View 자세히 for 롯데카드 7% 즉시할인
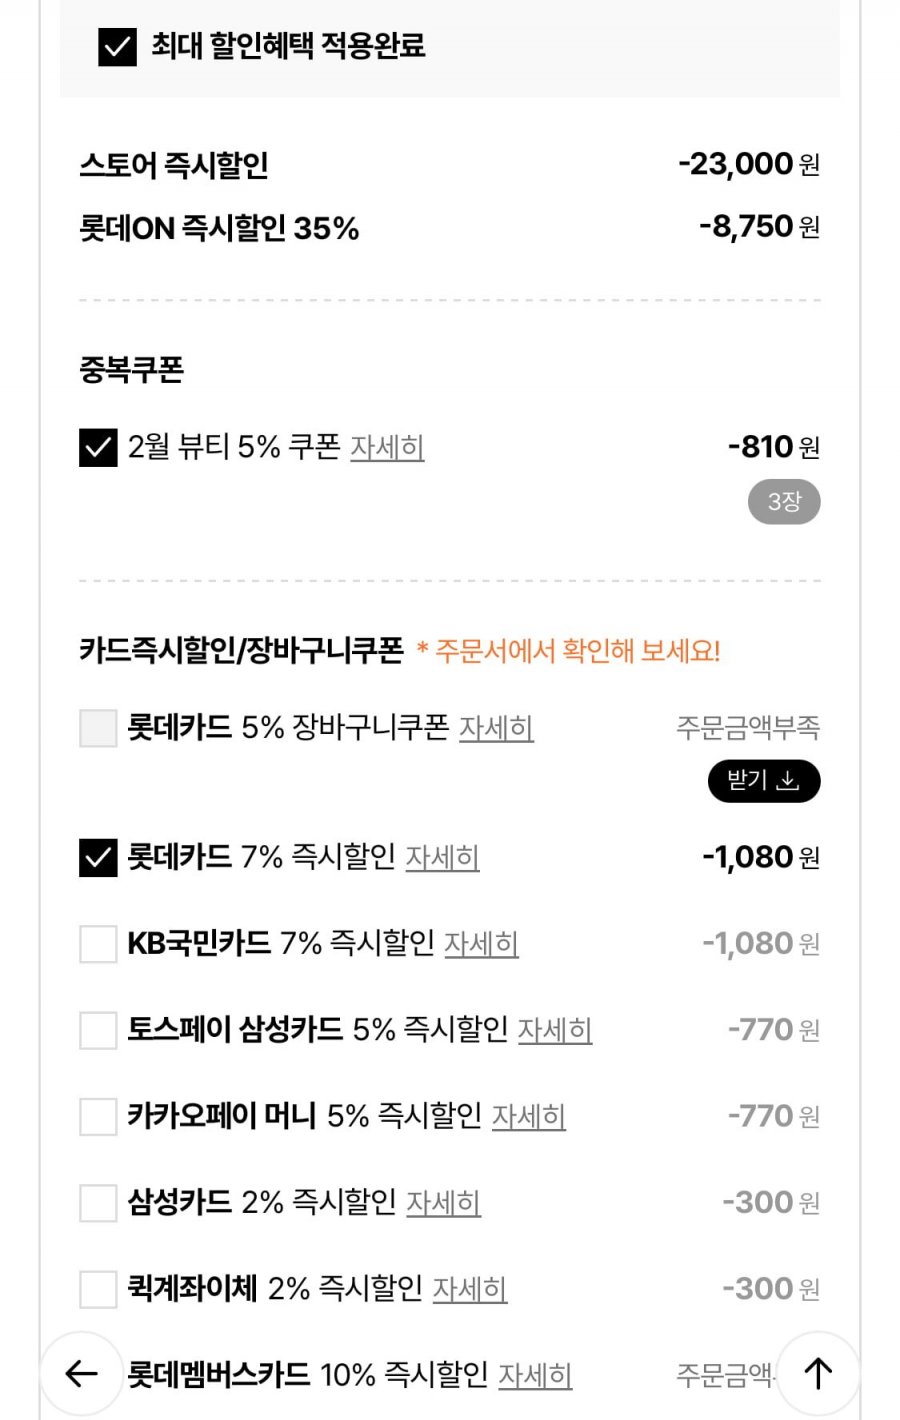The width and height of the screenshot is (900, 1420). coord(442,858)
